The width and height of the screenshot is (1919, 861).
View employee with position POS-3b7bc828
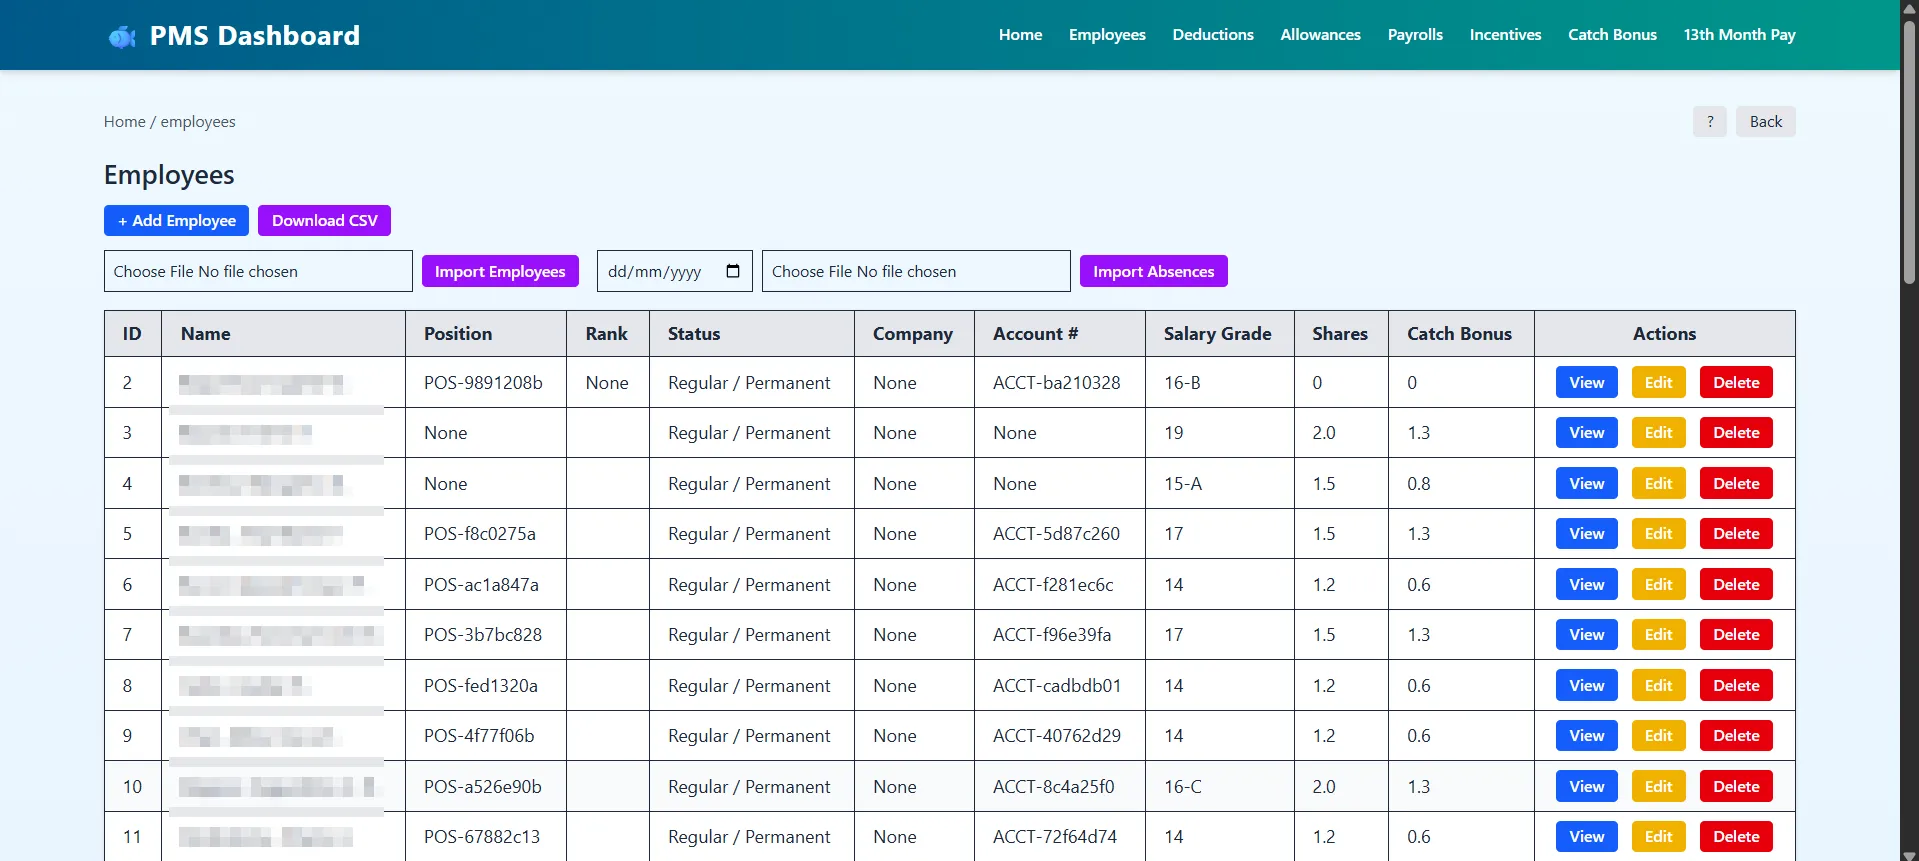[x=1587, y=635]
